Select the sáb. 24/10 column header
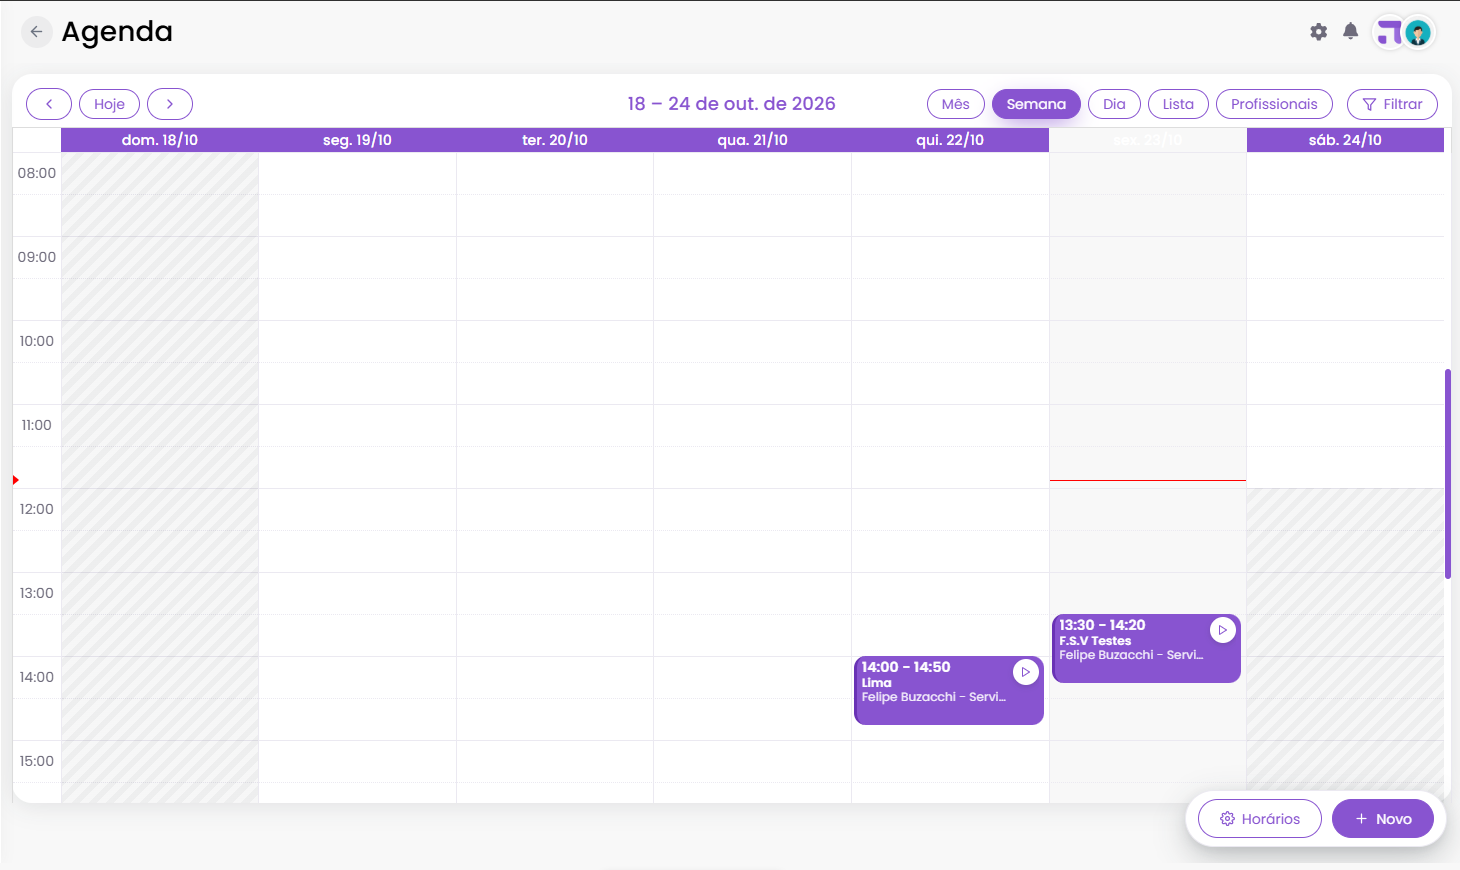 point(1345,140)
